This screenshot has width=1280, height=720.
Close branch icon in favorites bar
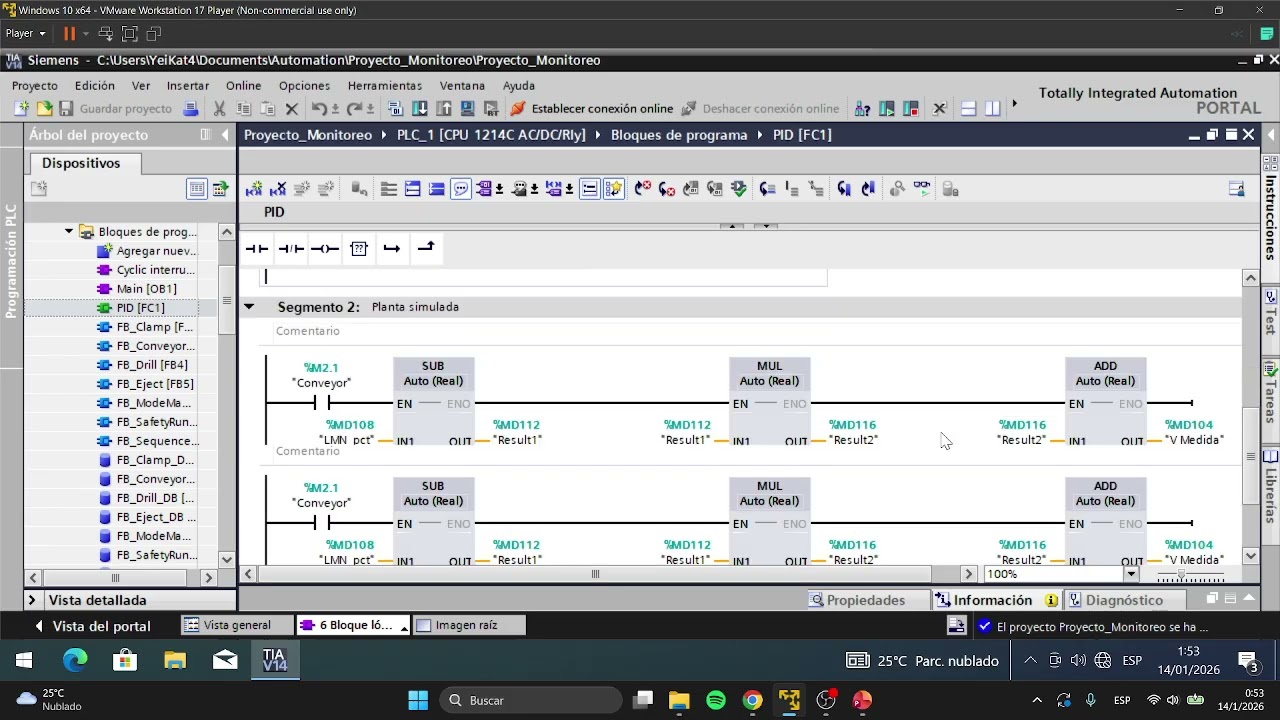click(x=426, y=248)
